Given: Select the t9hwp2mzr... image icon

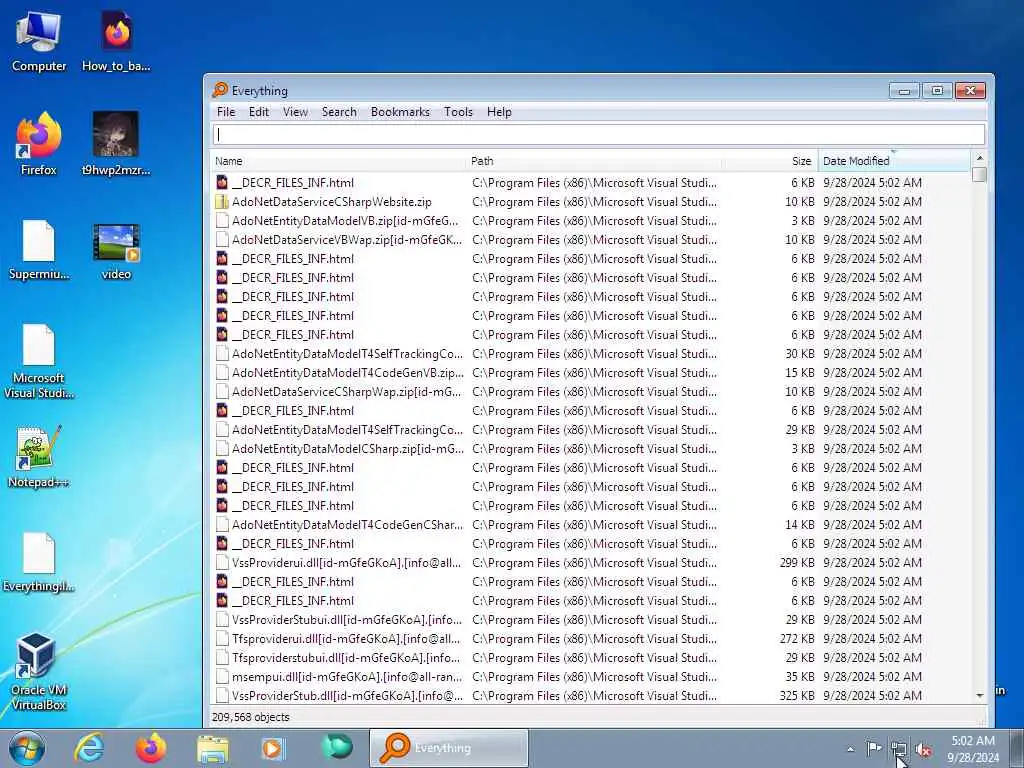Looking at the screenshot, I should tap(116, 144).
